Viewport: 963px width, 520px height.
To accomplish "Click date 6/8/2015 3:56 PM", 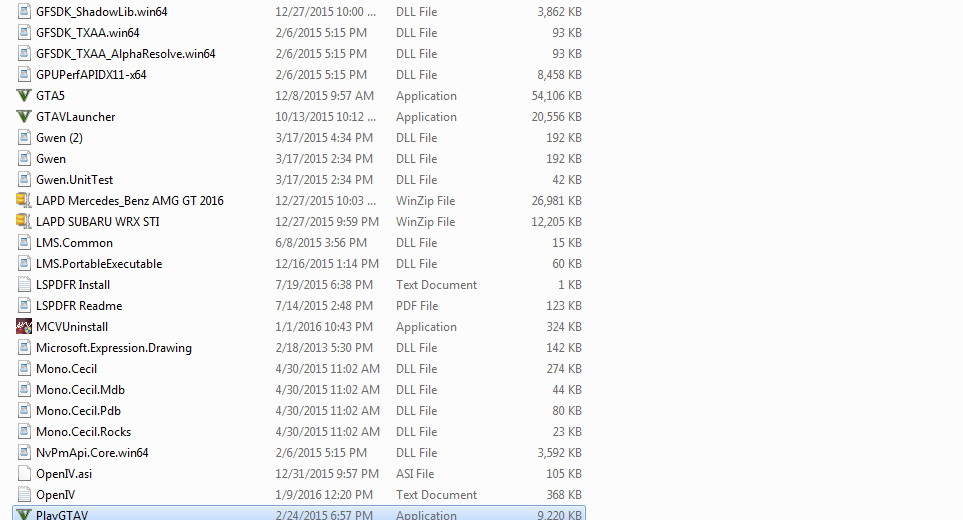I will 321,243.
